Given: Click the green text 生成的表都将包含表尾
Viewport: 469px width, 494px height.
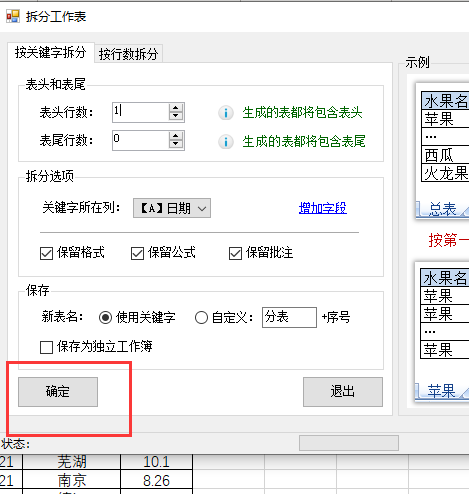Looking at the screenshot, I should tap(304, 141).
